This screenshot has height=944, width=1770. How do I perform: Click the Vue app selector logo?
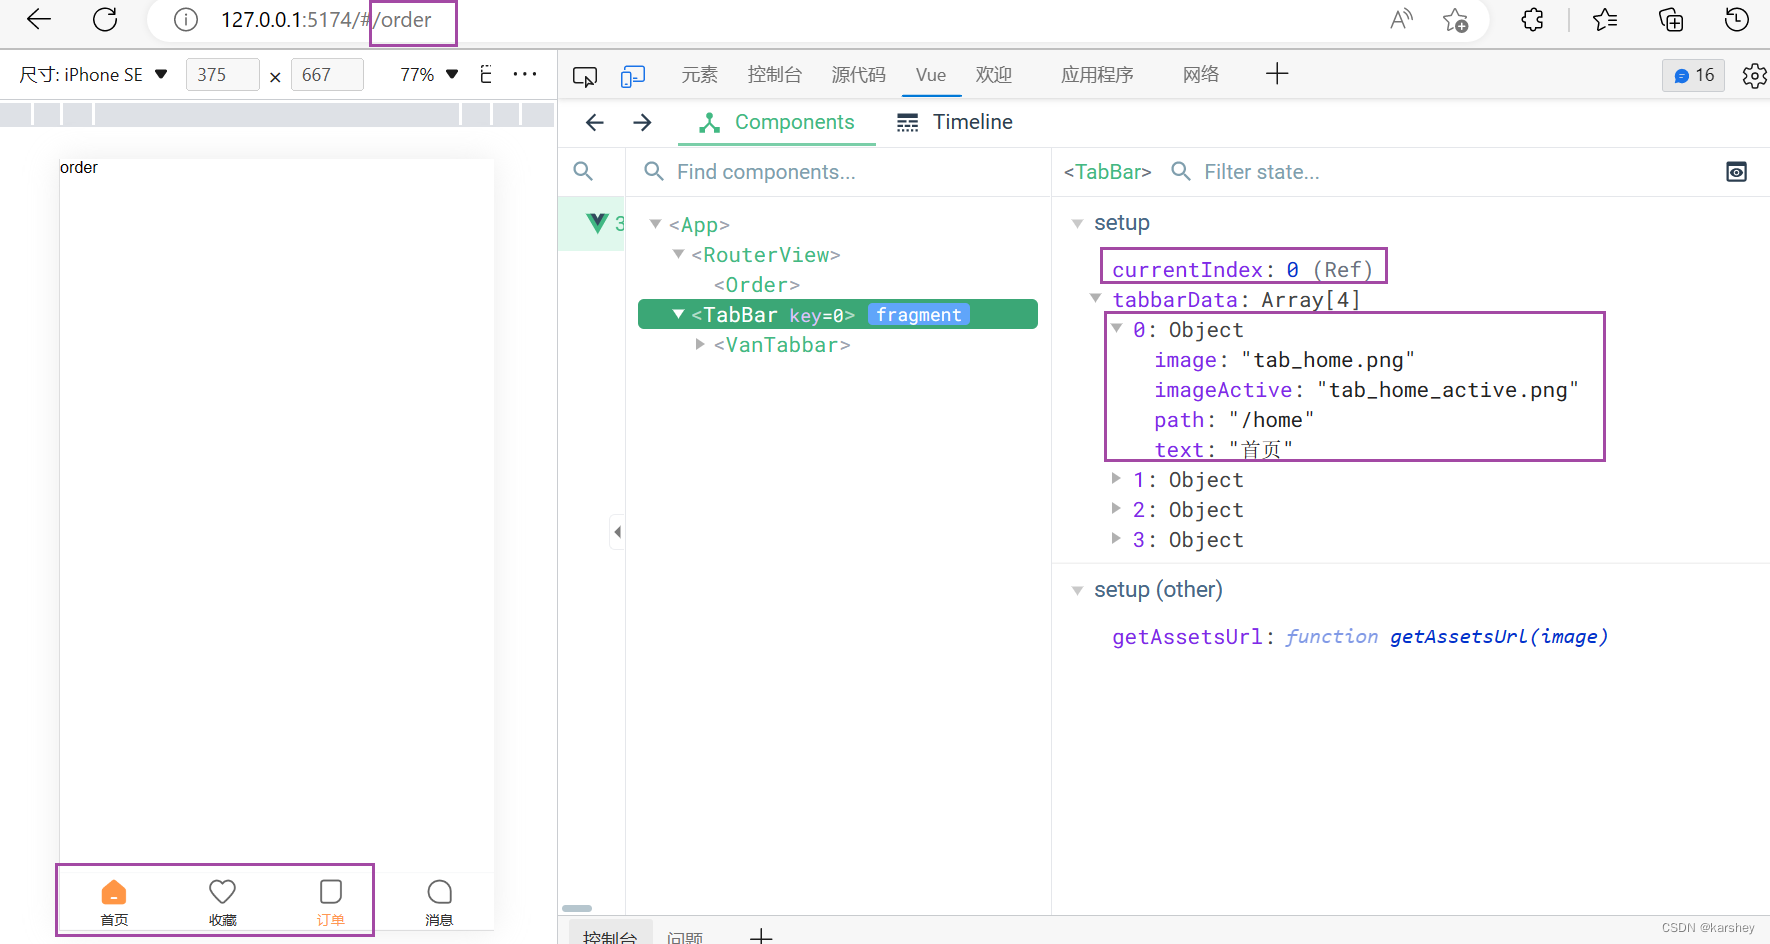pyautogui.click(x=598, y=222)
